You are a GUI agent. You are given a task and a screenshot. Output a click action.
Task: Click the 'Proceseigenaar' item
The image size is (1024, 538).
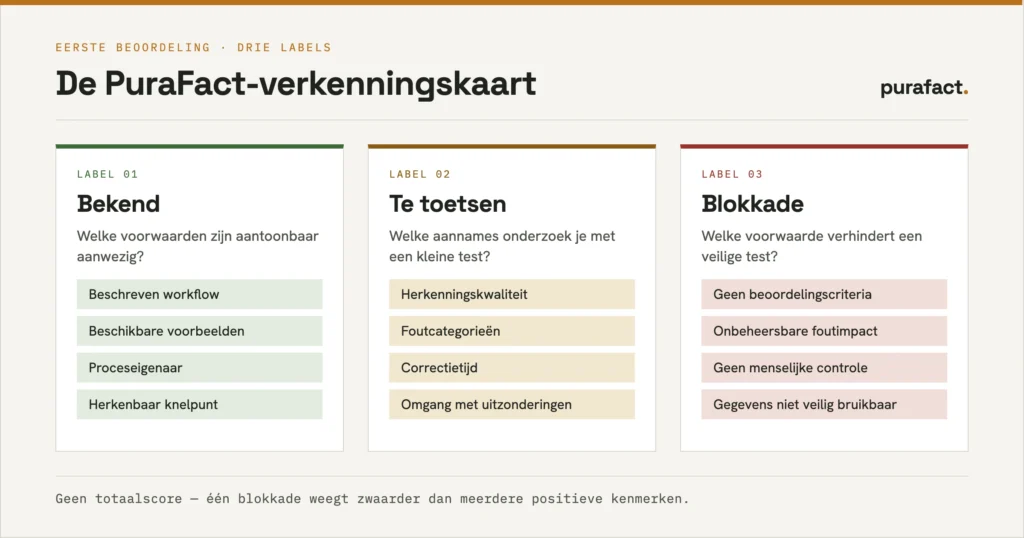click(x=199, y=368)
